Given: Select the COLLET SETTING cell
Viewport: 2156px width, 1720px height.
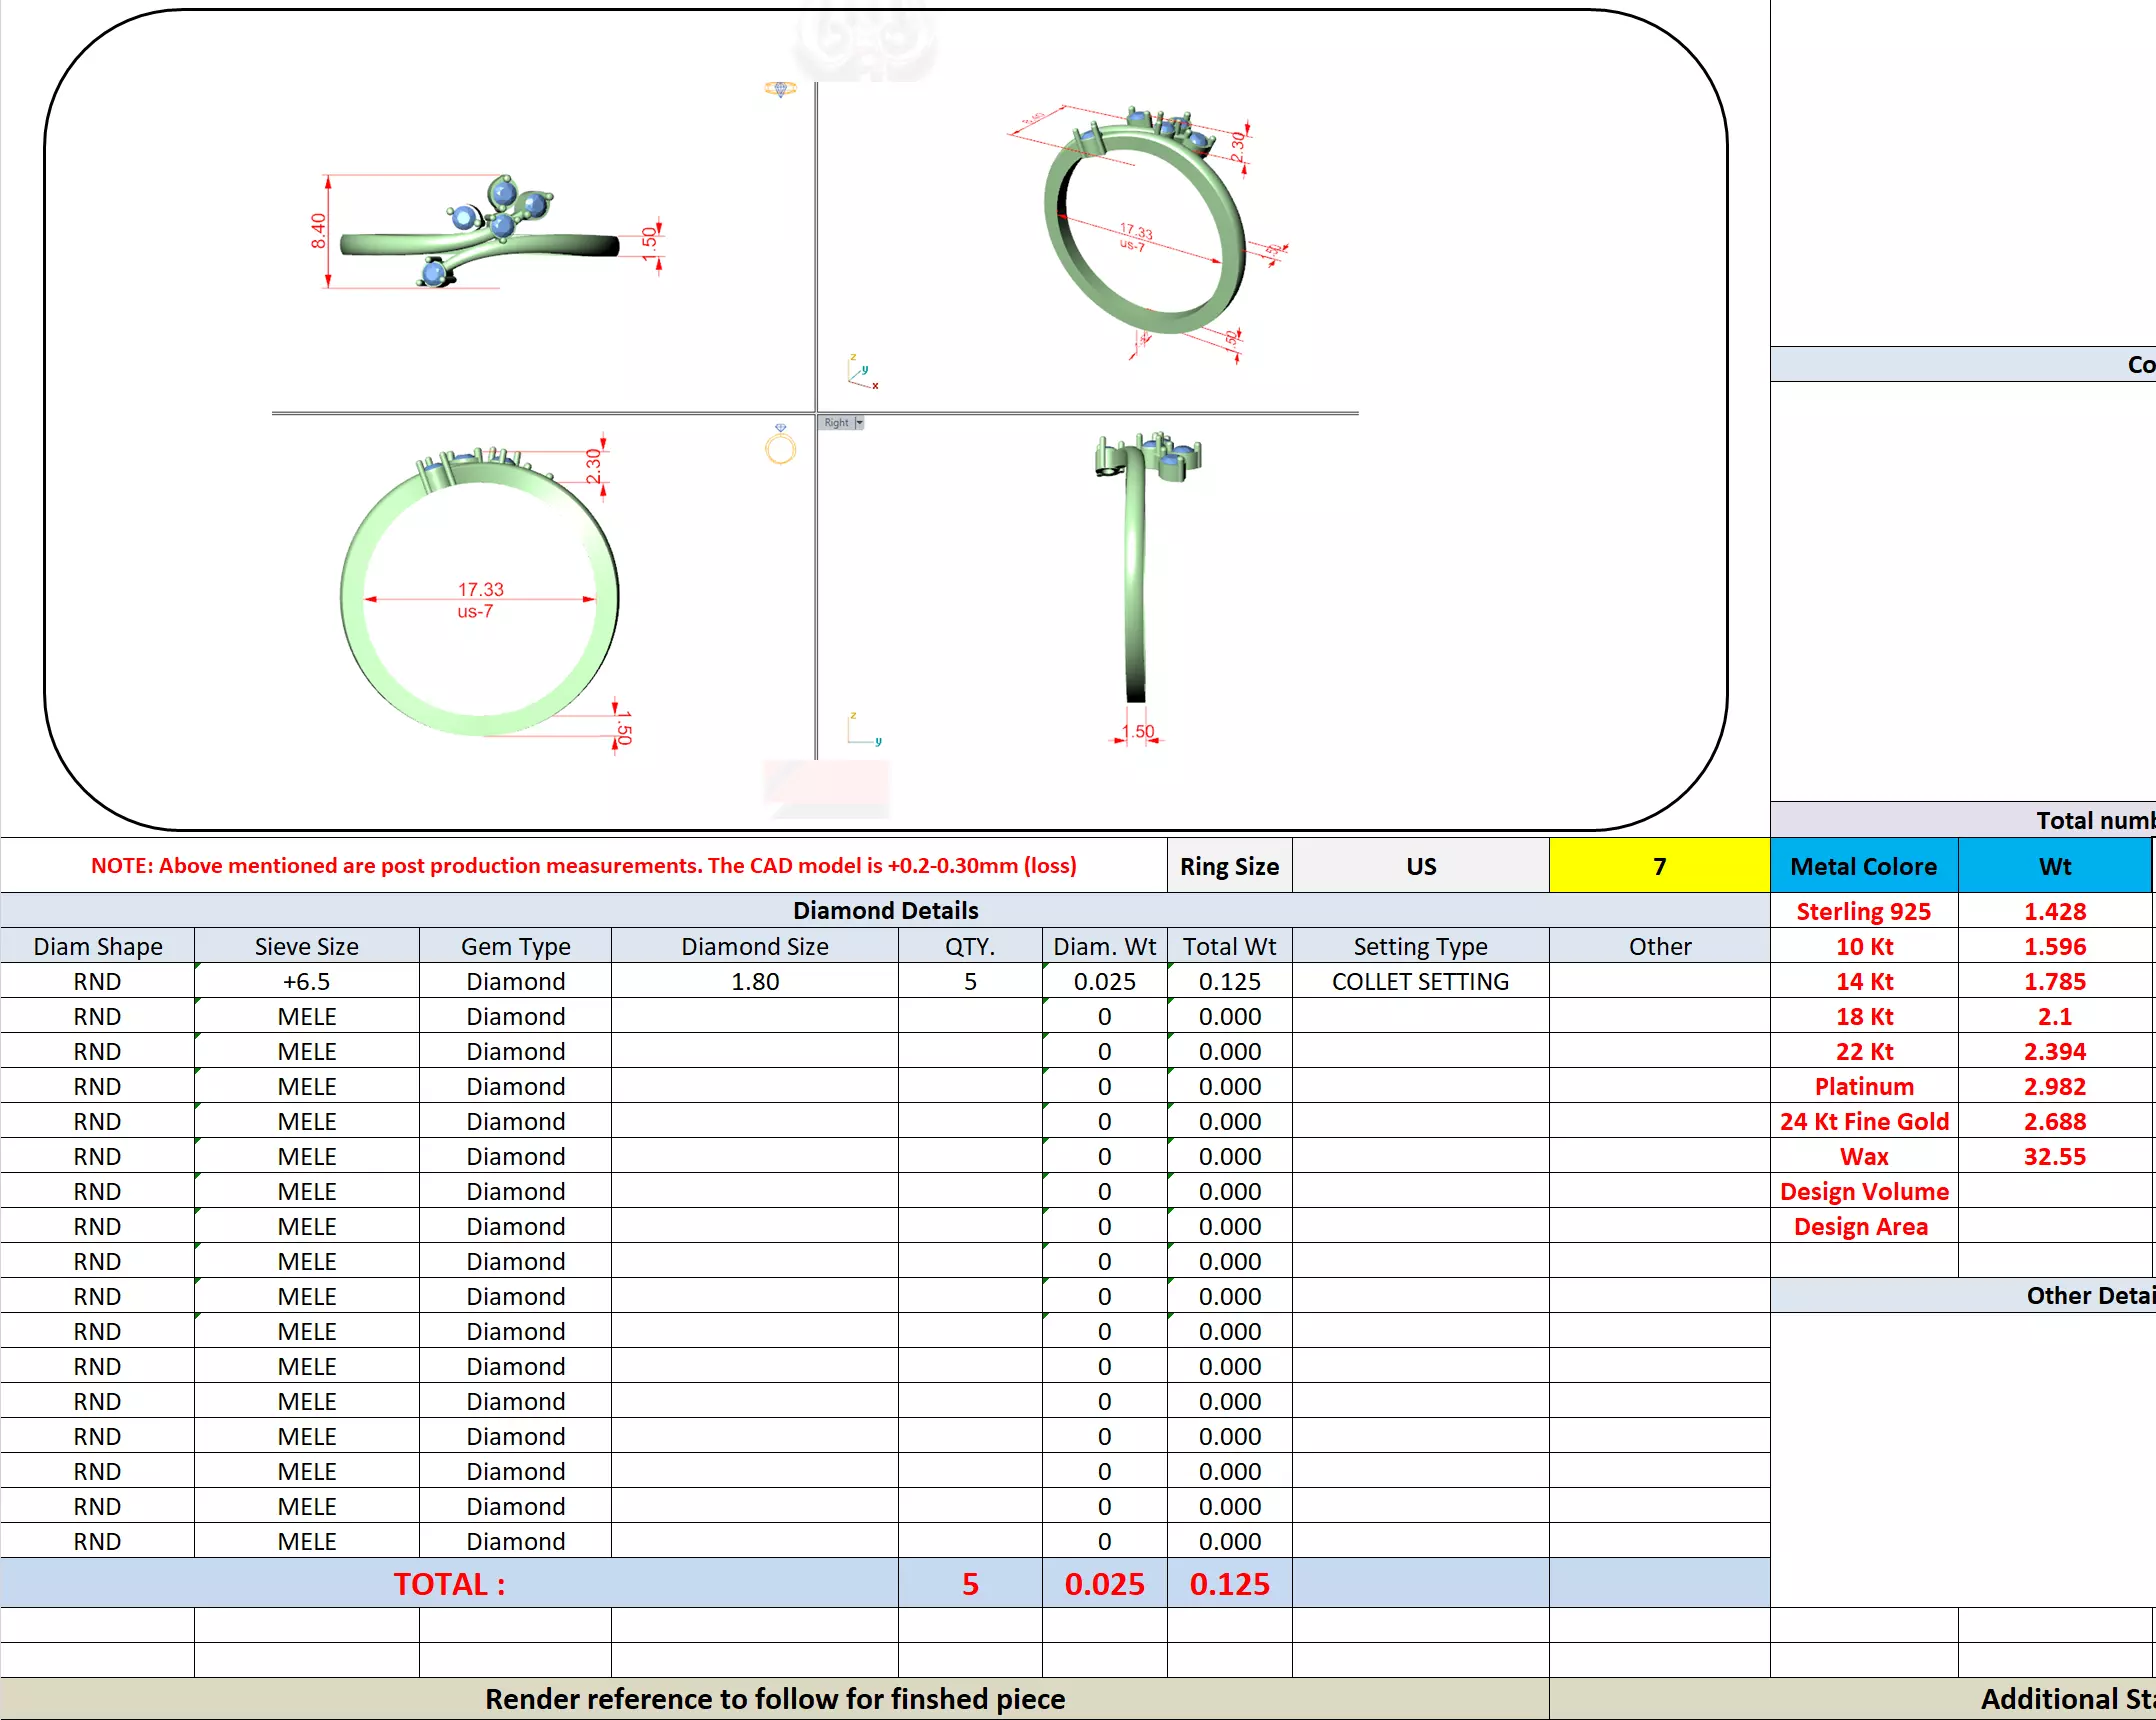Looking at the screenshot, I should coord(1420,981).
